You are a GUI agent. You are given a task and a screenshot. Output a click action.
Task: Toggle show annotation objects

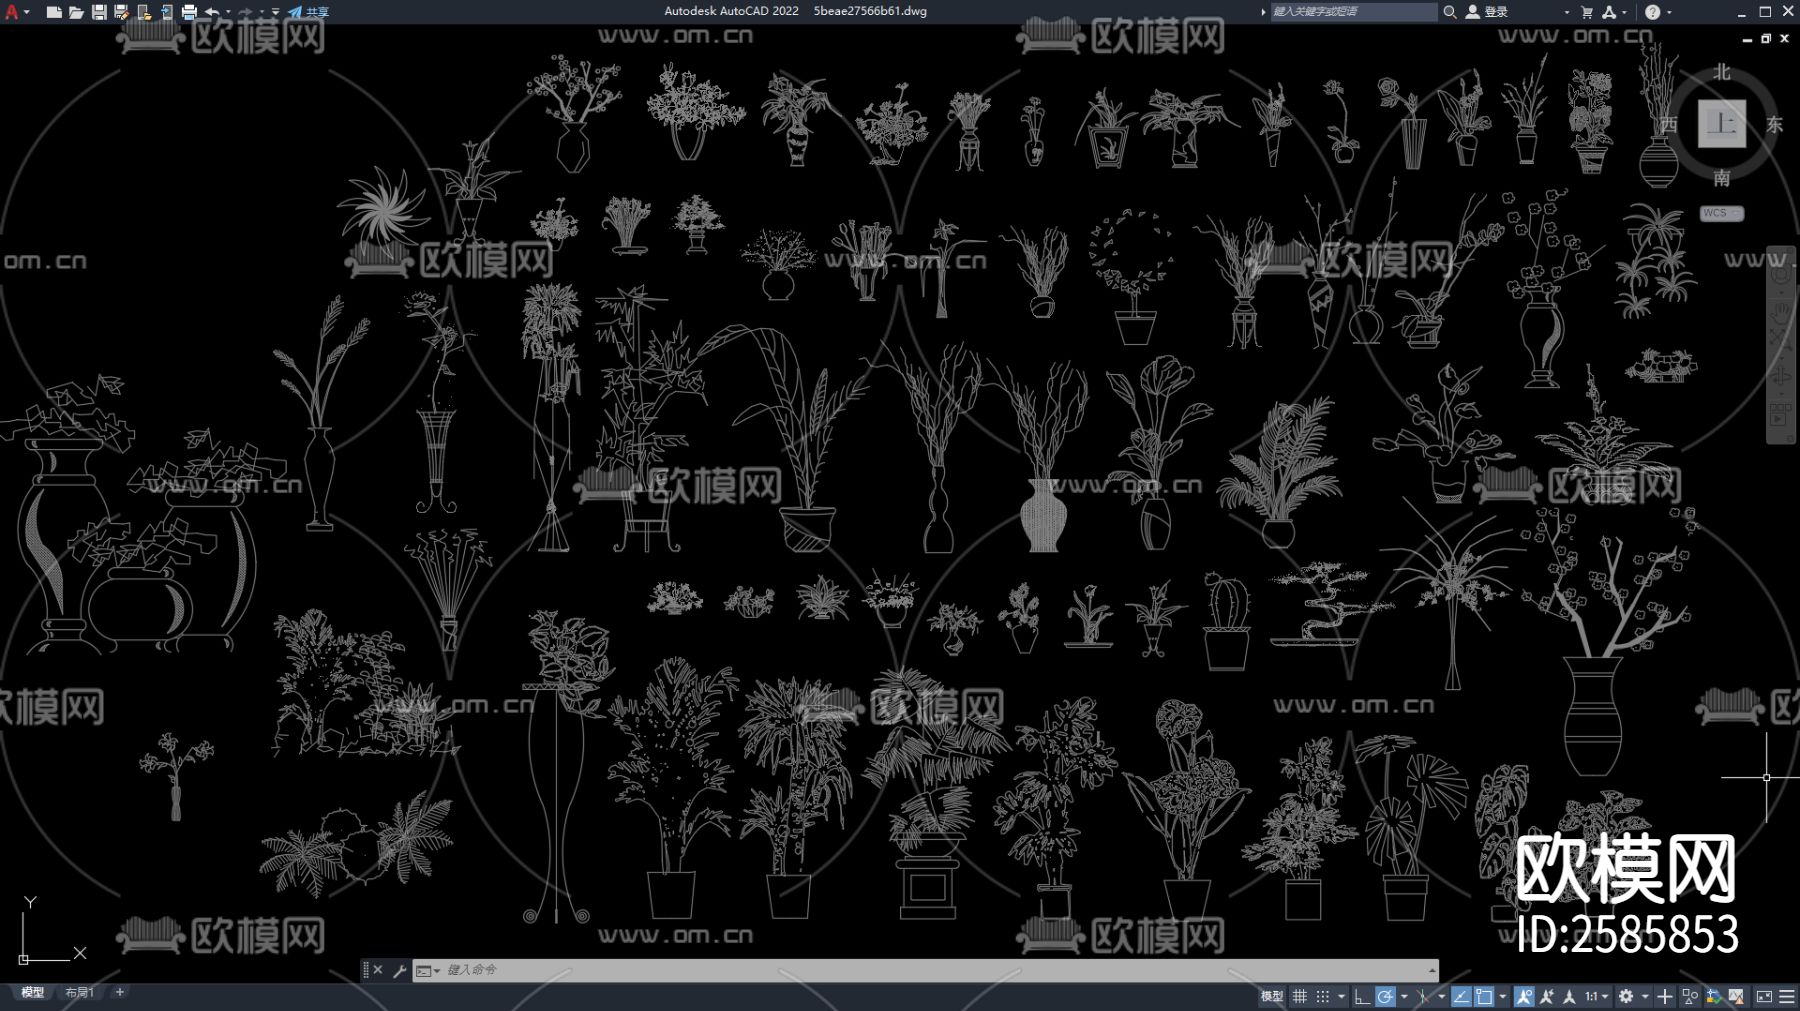[1524, 996]
